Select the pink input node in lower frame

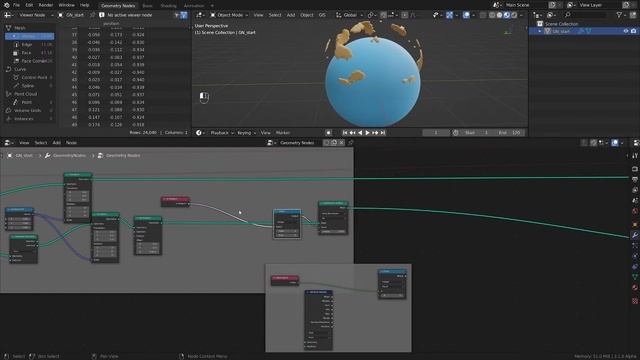pos(285,280)
